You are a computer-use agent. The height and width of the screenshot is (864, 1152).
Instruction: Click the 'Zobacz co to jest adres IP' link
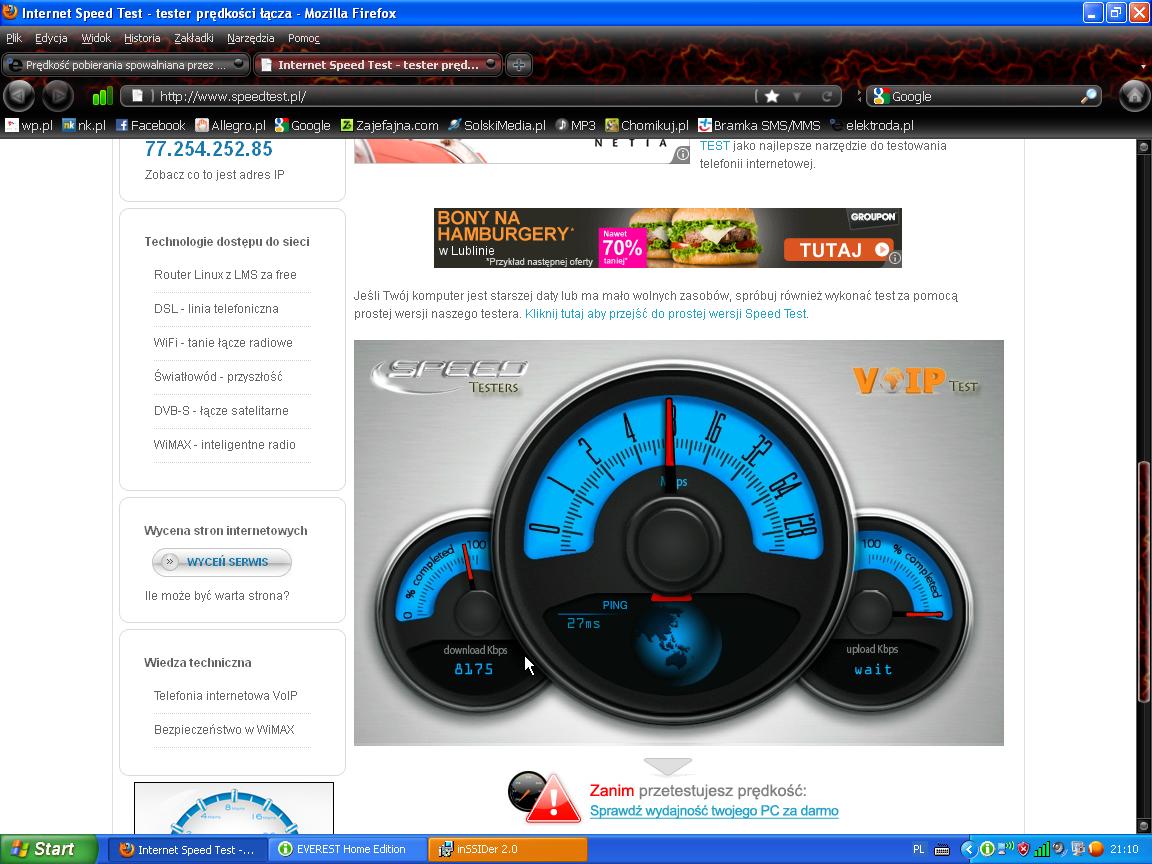[x=215, y=175]
